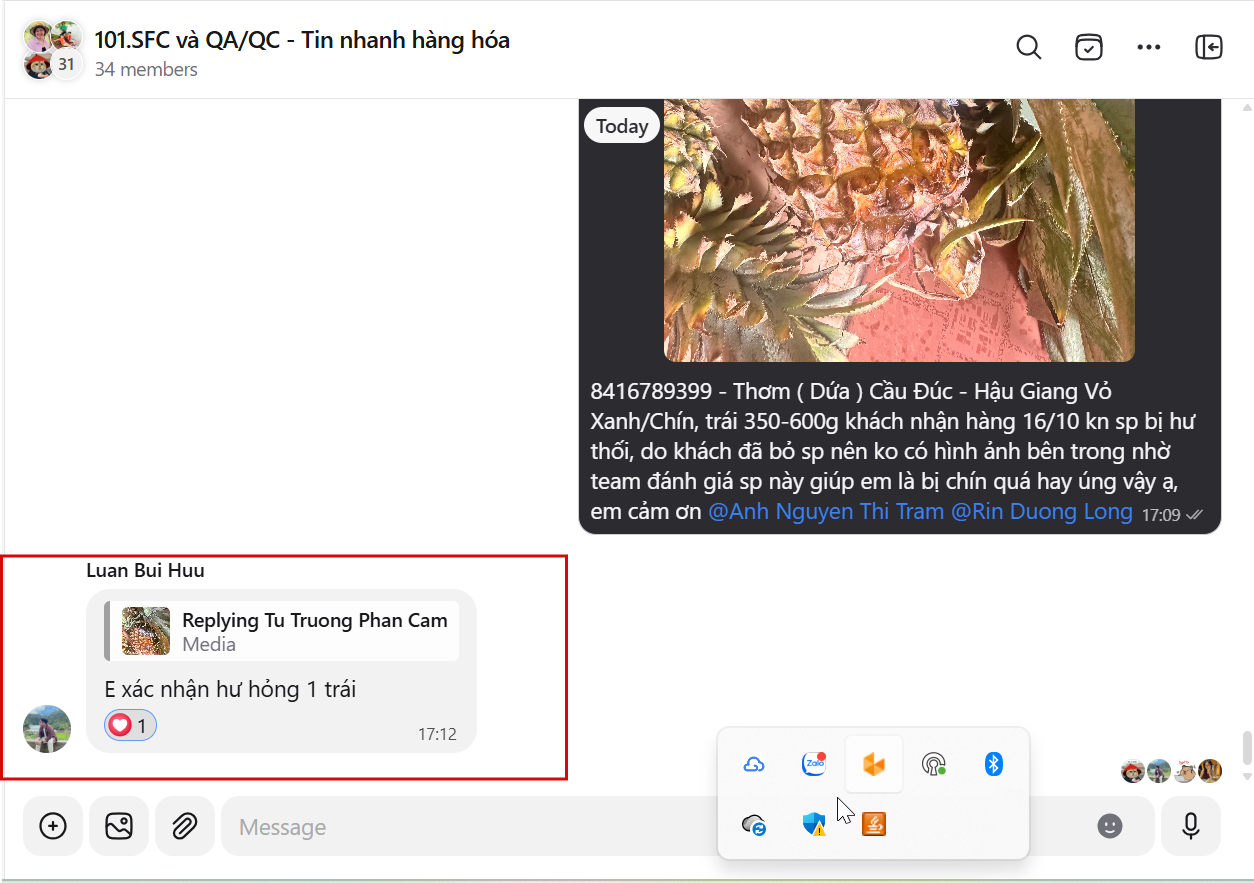The width and height of the screenshot is (1254, 883).
Task: Click the OneDrive sync tray icon
Action: (754, 825)
